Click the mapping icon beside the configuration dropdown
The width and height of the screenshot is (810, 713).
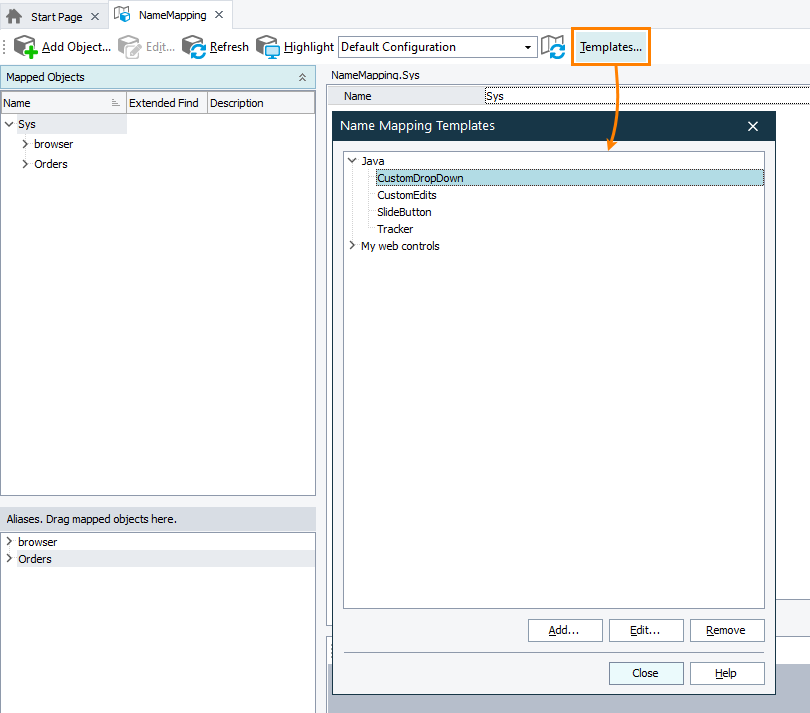coord(553,46)
